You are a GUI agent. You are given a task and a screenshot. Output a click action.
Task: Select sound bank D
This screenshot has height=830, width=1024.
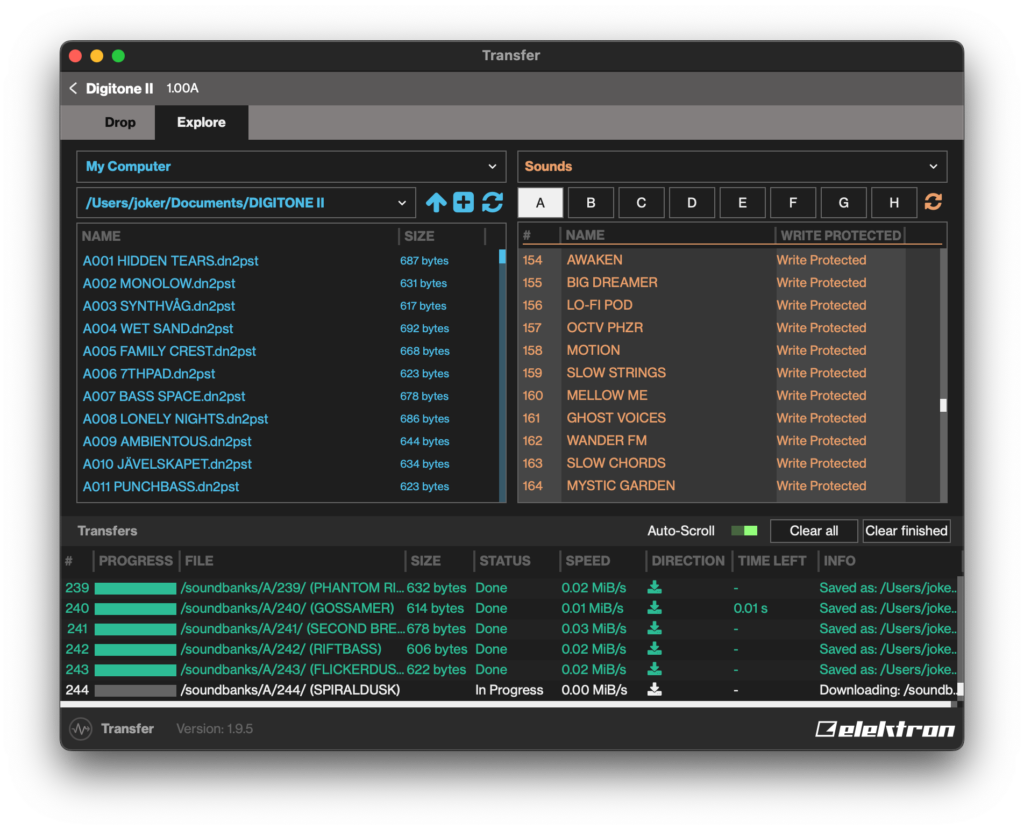coord(692,202)
